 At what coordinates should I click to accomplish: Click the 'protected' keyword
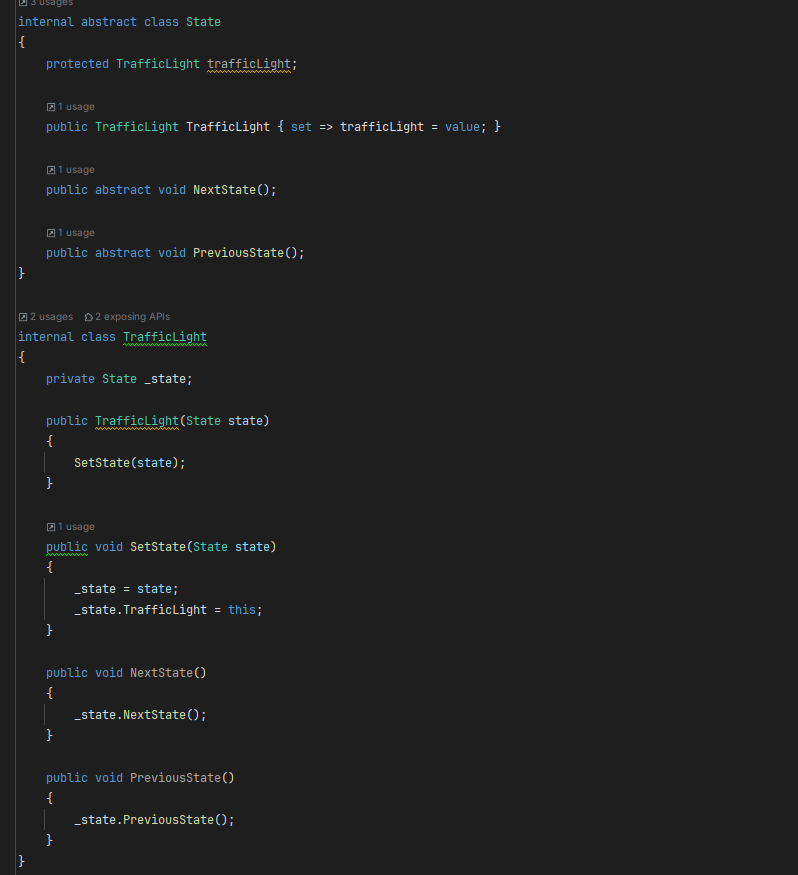pyautogui.click(x=78, y=64)
